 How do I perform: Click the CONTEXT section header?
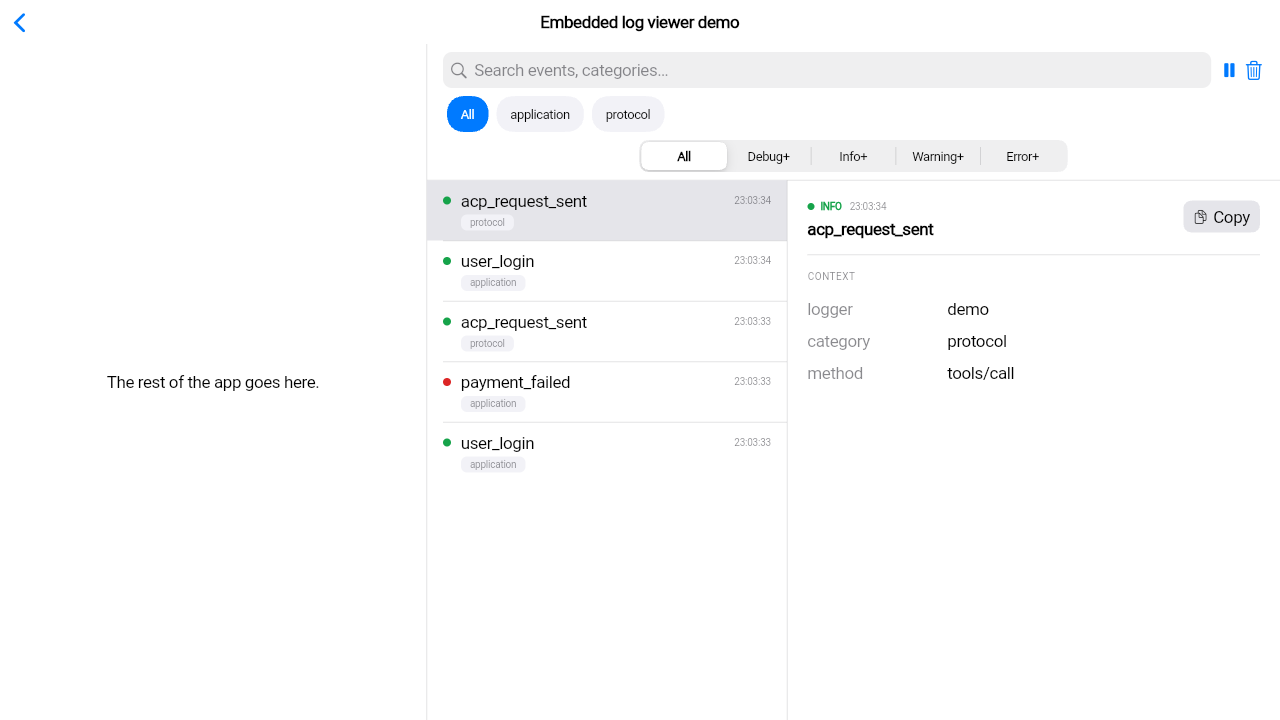point(831,276)
